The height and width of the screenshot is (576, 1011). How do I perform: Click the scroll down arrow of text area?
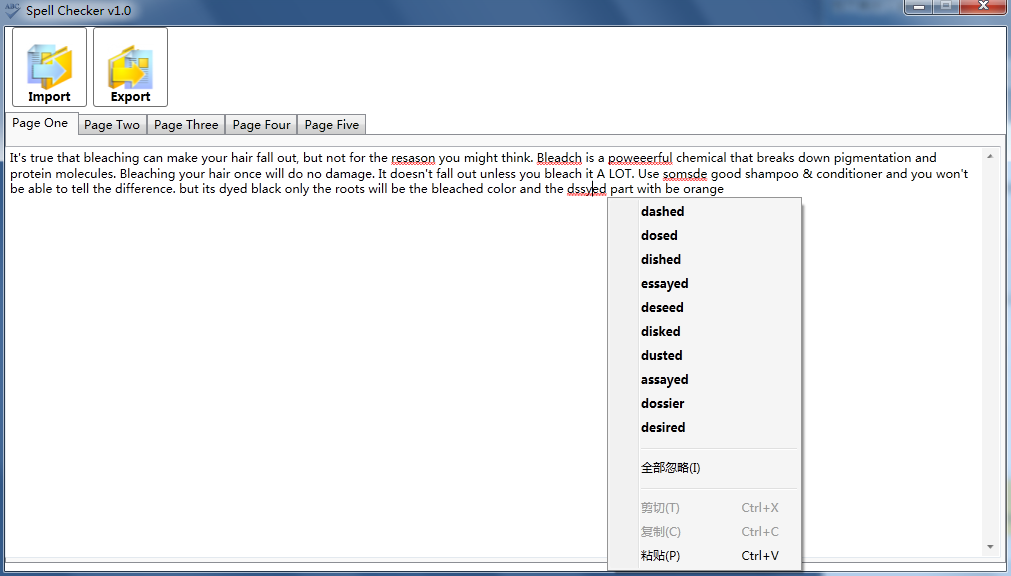[989, 547]
